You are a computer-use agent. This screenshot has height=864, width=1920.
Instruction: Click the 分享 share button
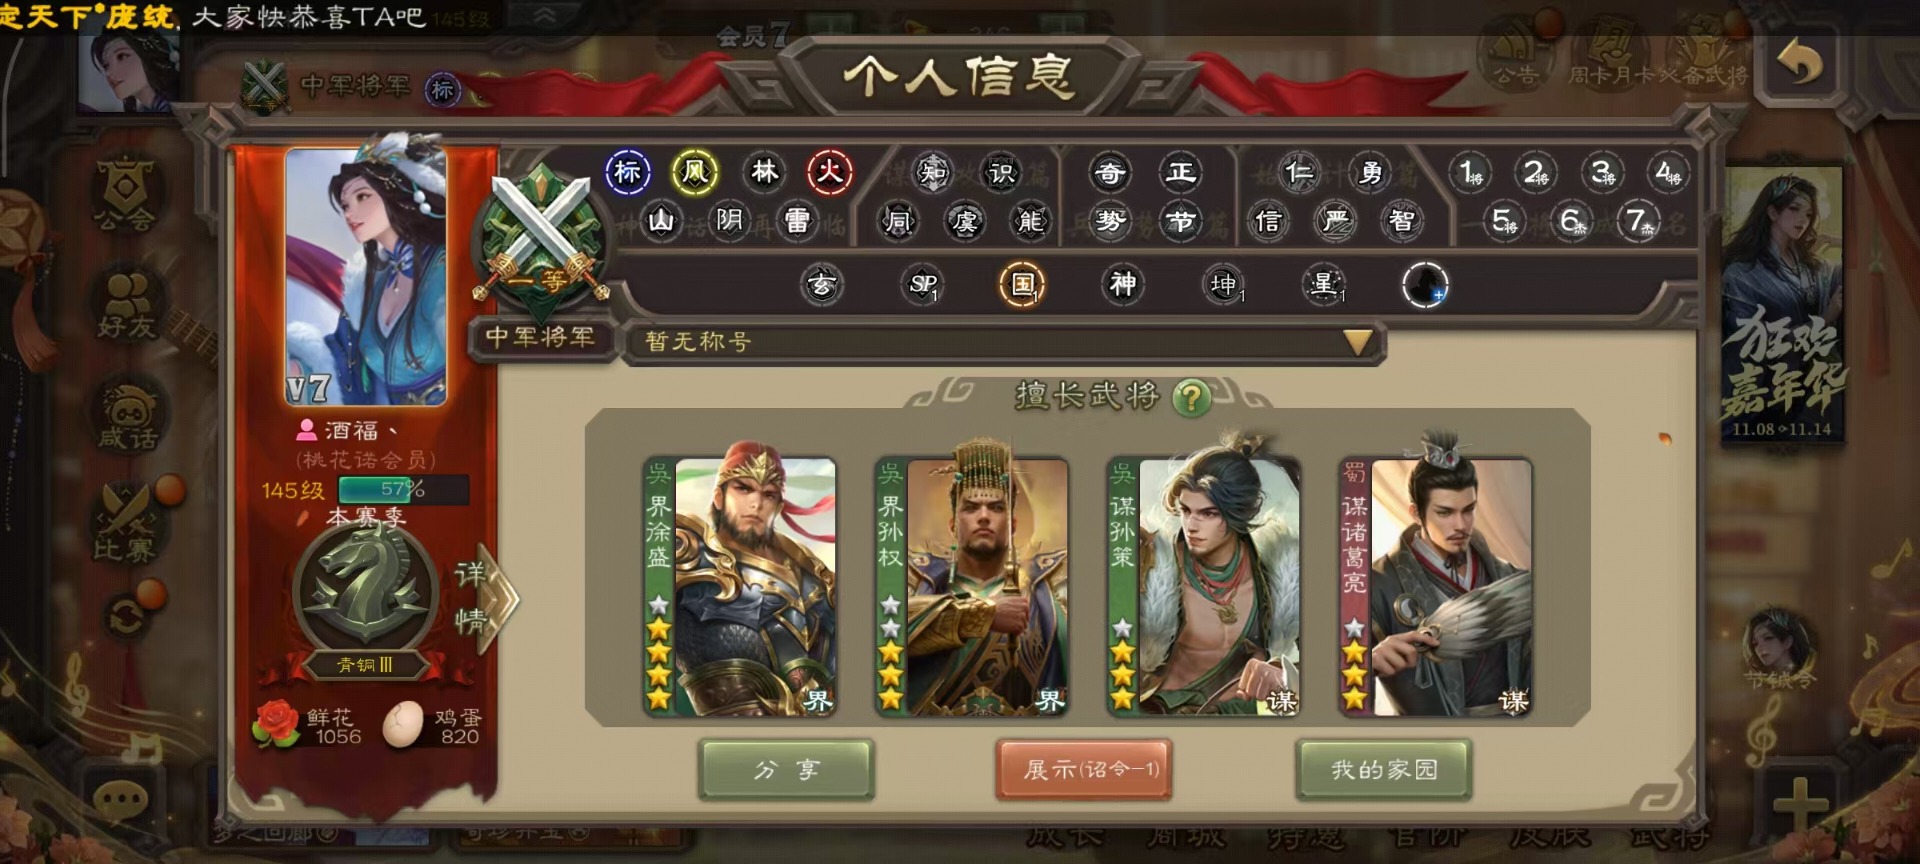click(x=786, y=770)
